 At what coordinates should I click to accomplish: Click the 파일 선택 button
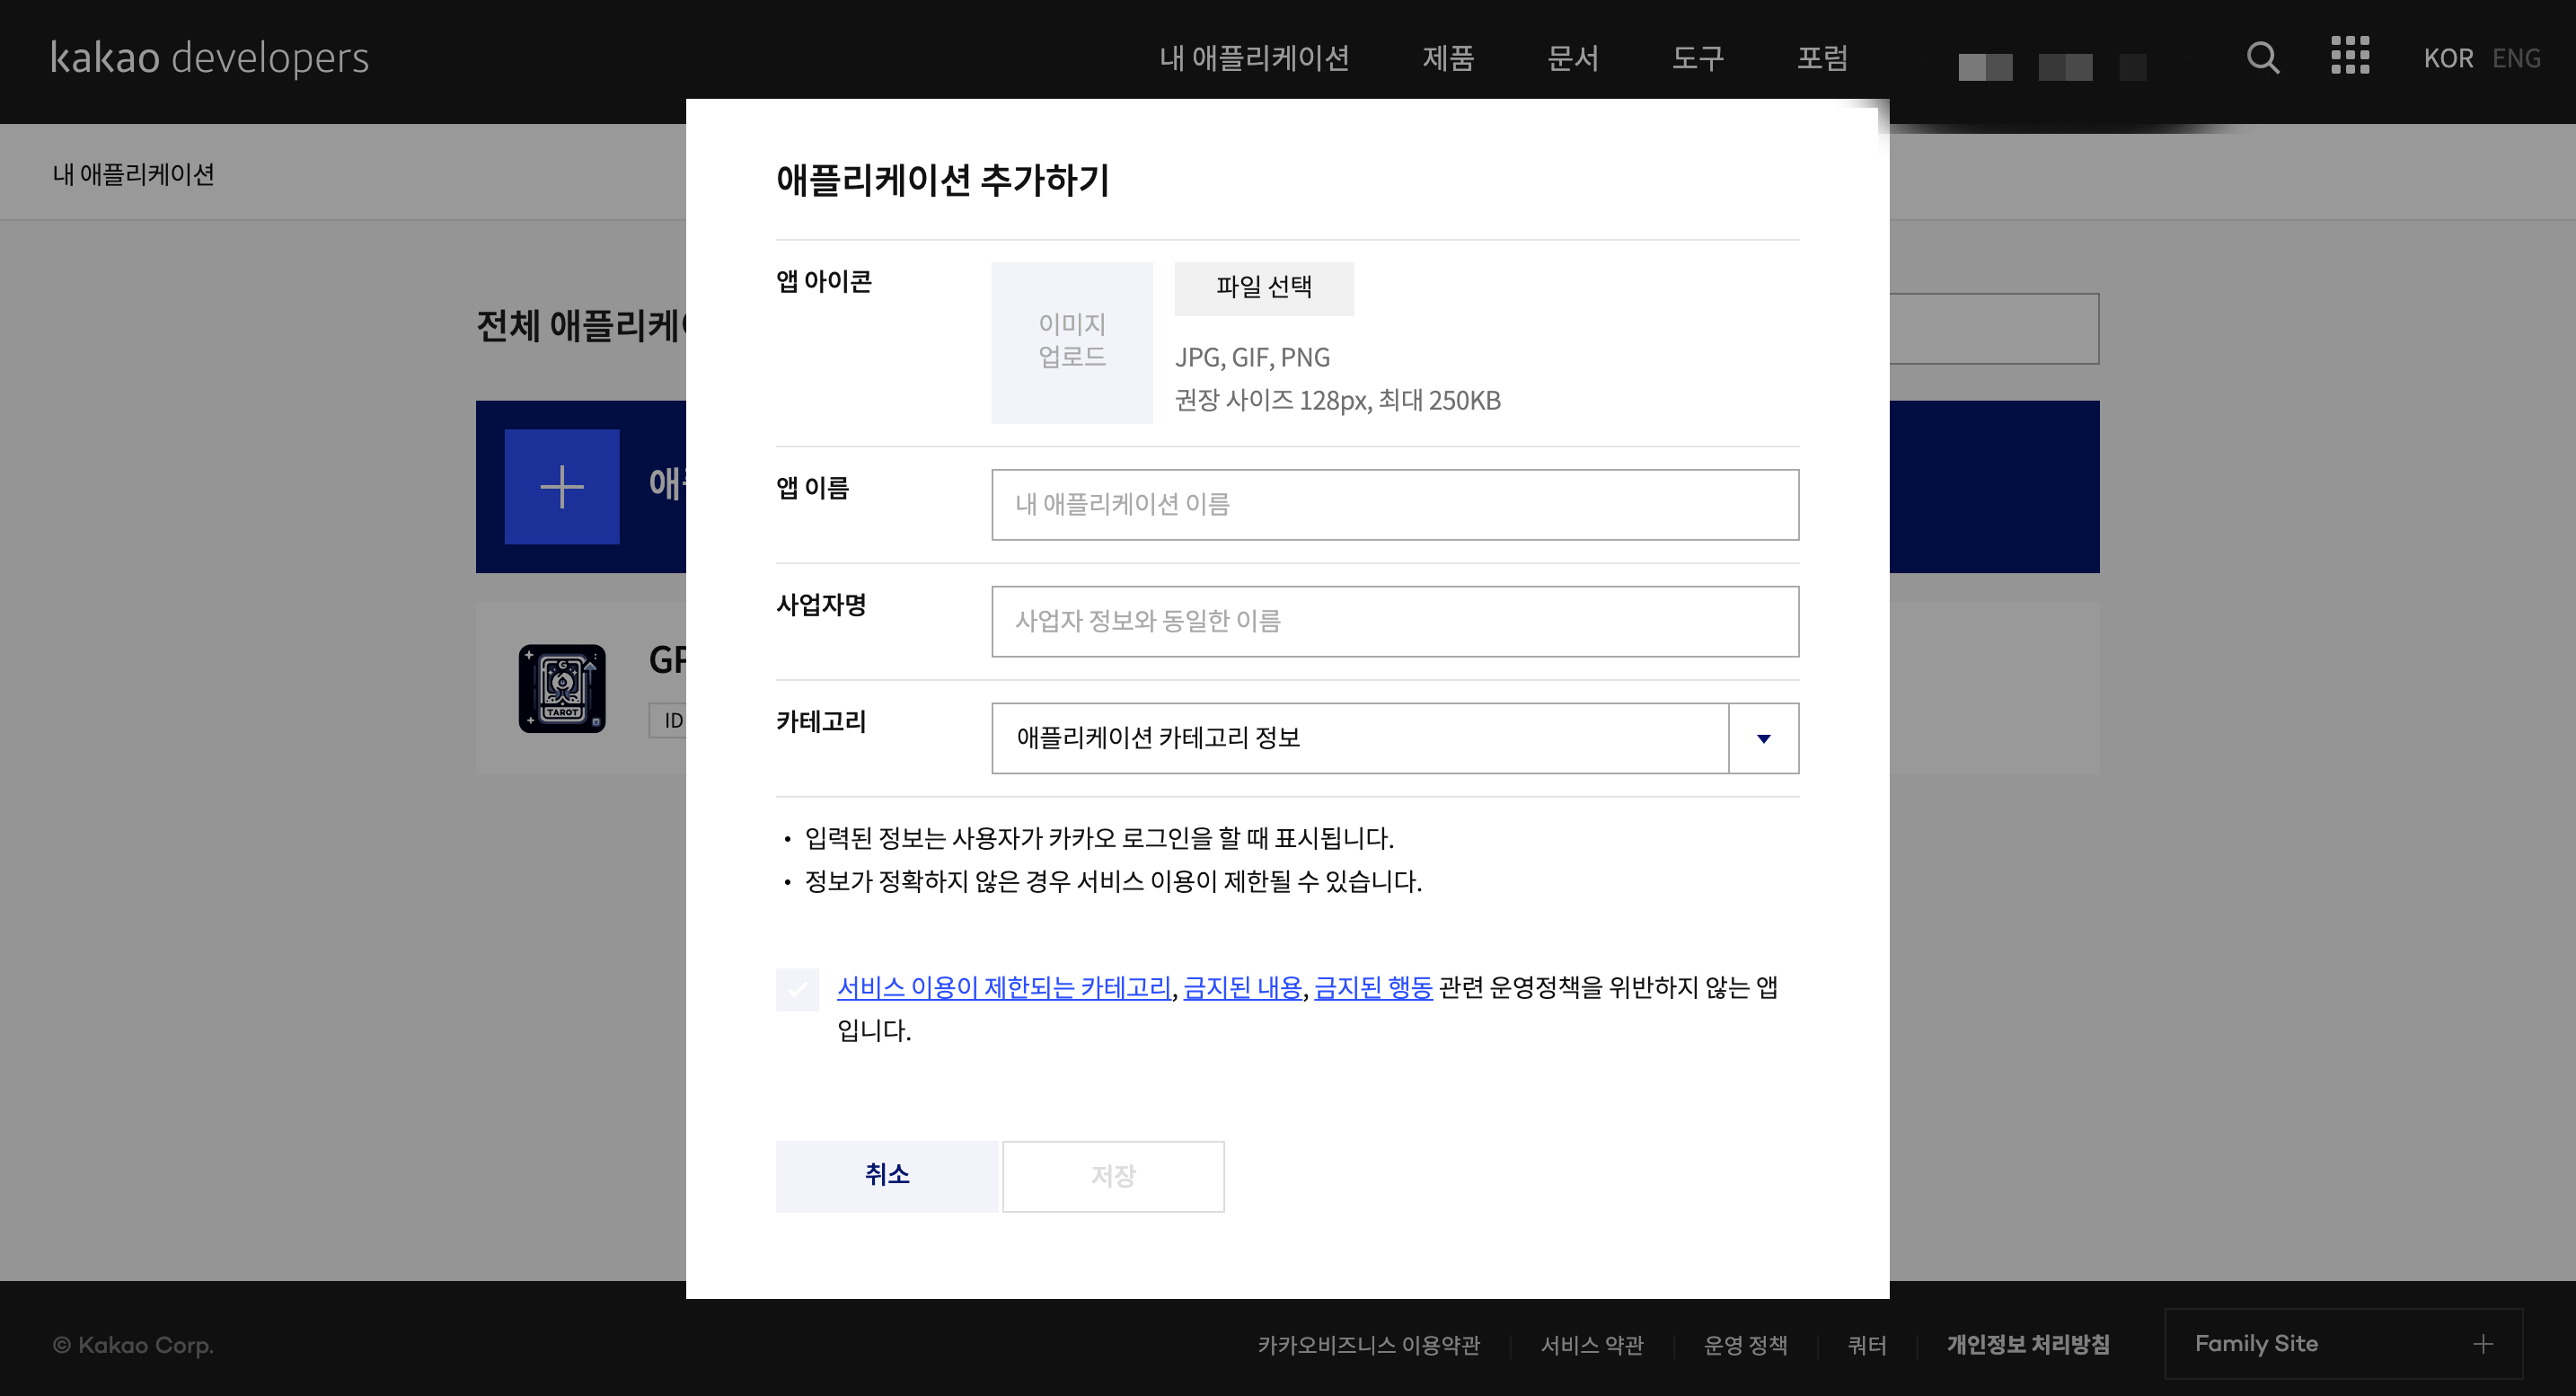point(1263,288)
